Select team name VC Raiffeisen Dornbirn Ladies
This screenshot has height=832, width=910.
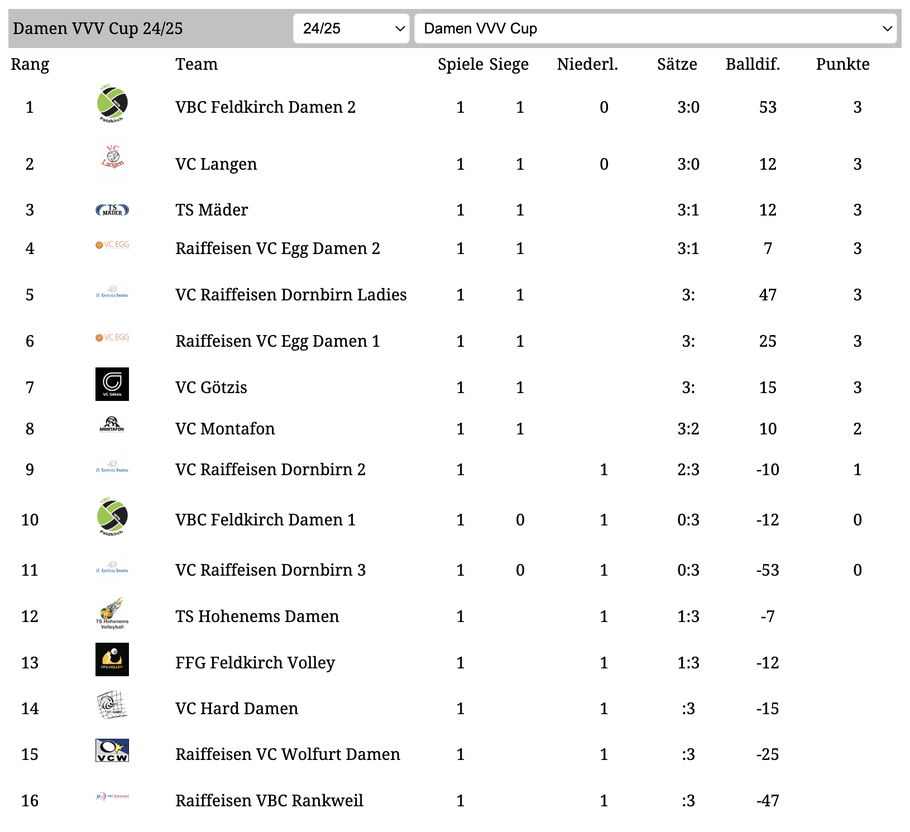[291, 295]
